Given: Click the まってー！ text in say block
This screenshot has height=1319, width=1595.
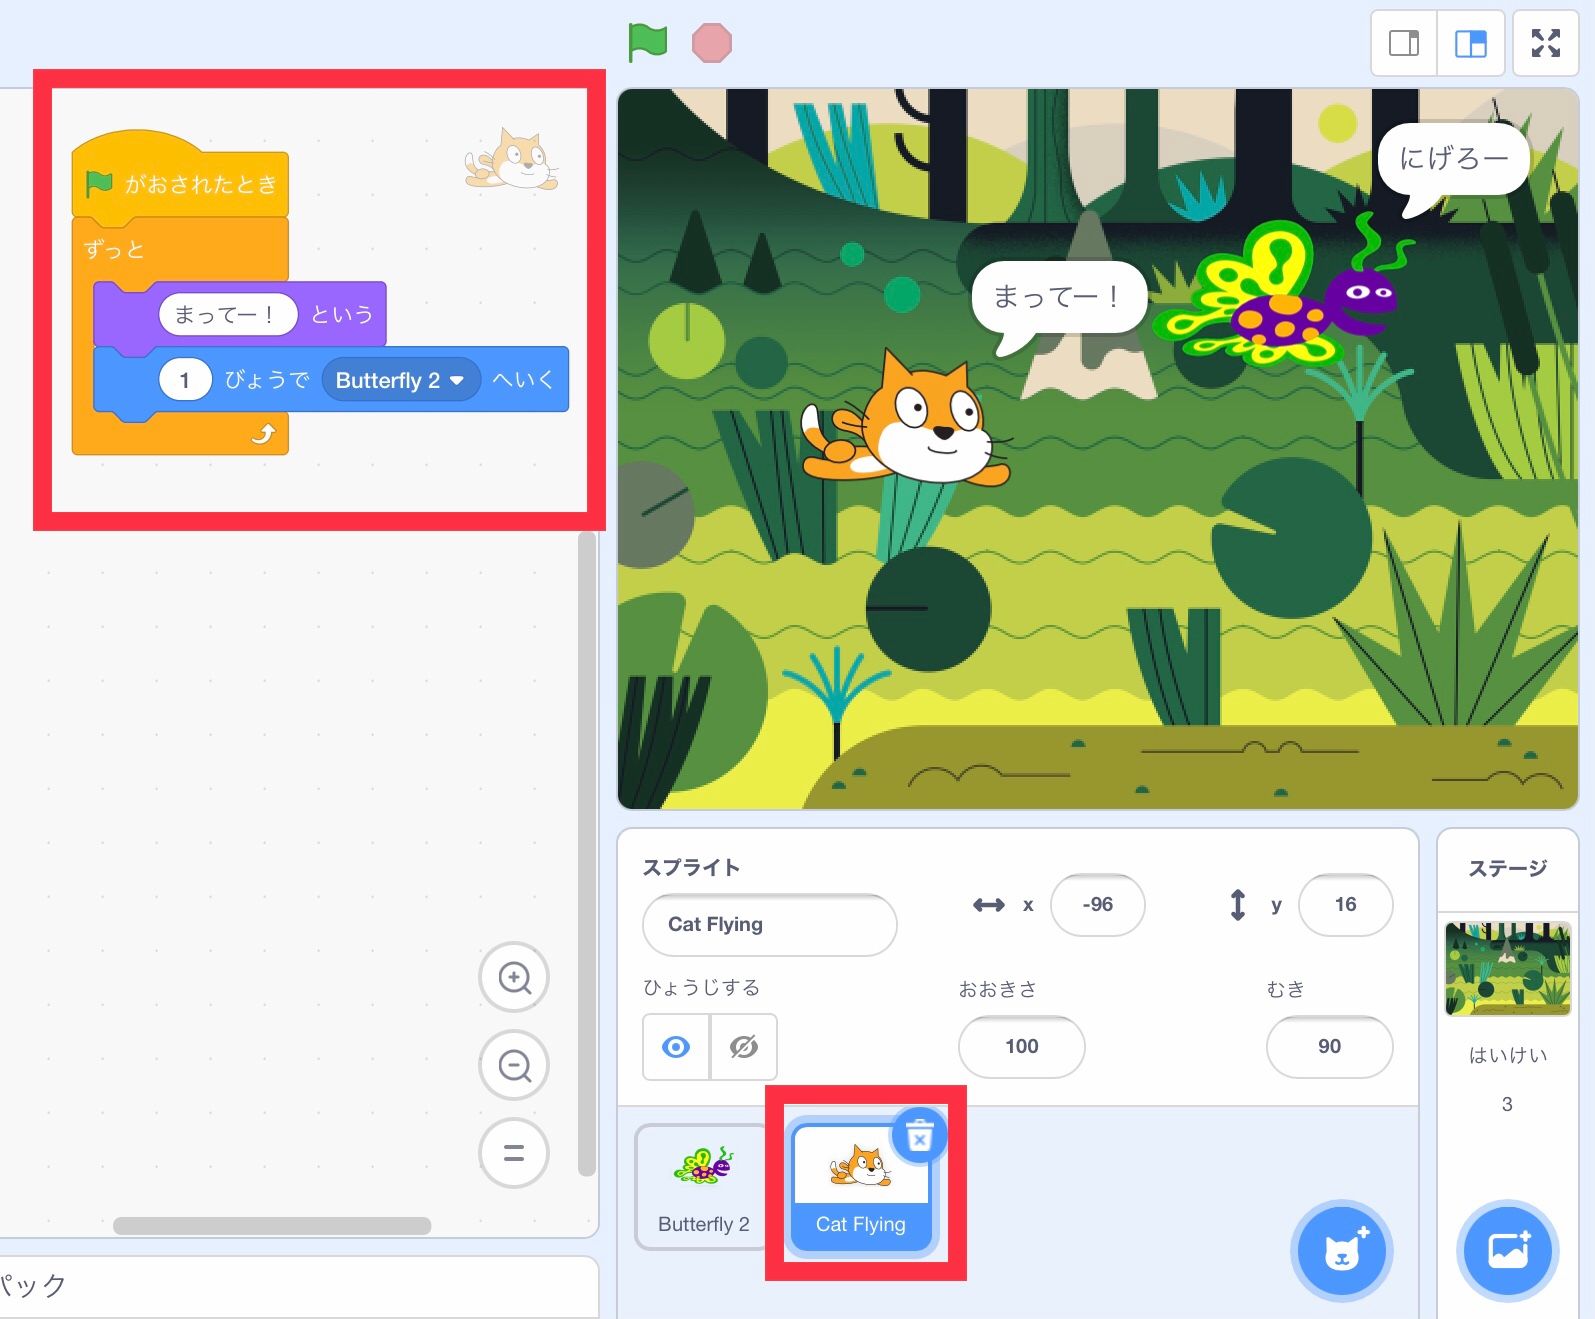Looking at the screenshot, I should (228, 314).
